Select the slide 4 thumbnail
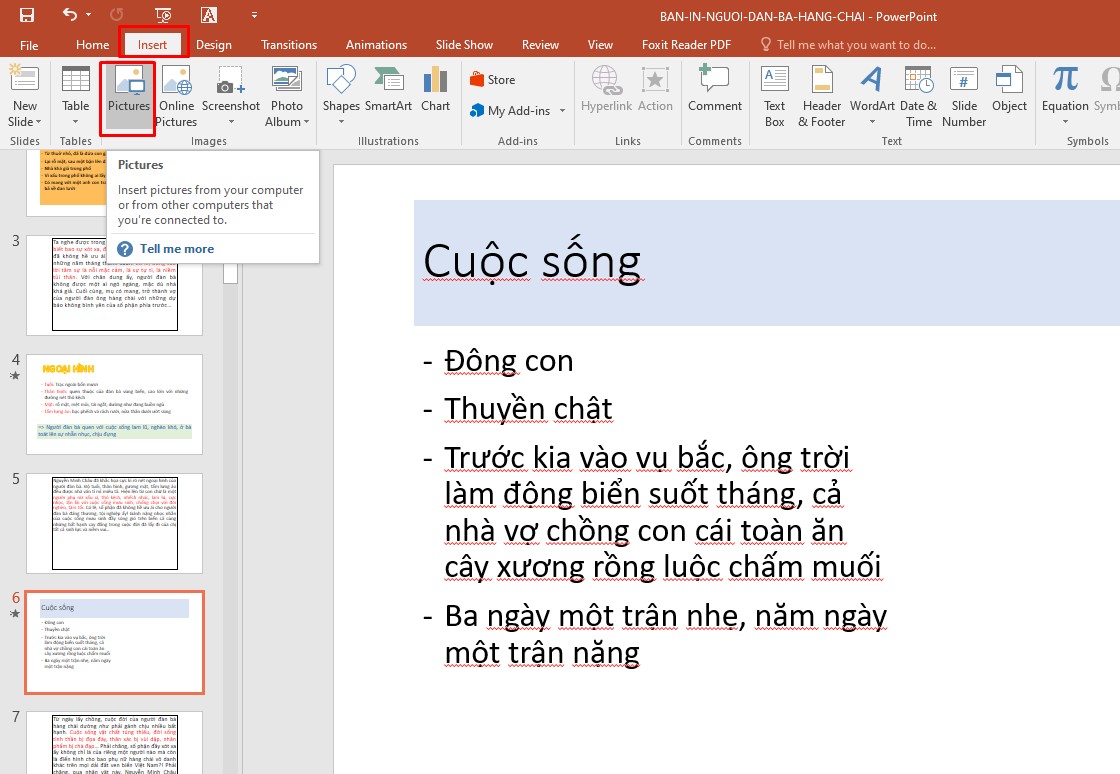The height and width of the screenshot is (774, 1120). tap(113, 403)
